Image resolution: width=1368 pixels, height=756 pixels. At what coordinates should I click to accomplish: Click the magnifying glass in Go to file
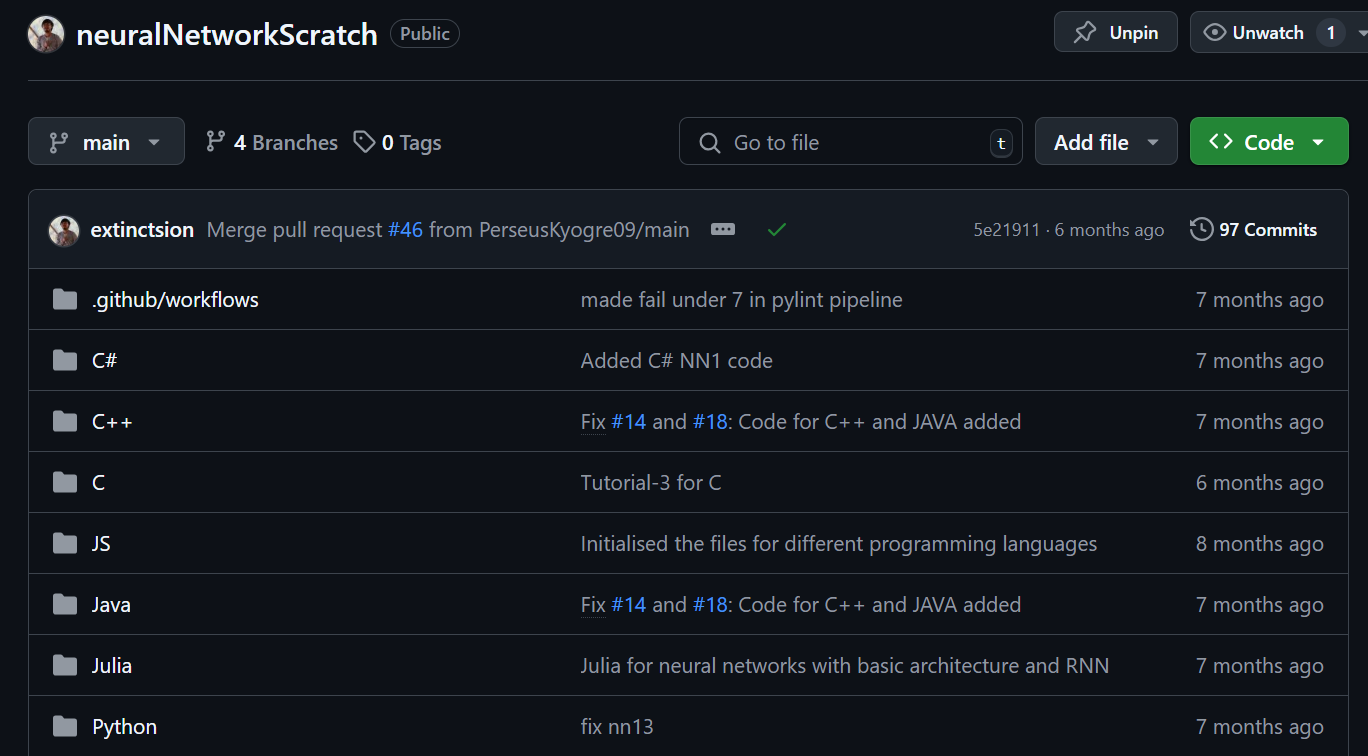709,142
